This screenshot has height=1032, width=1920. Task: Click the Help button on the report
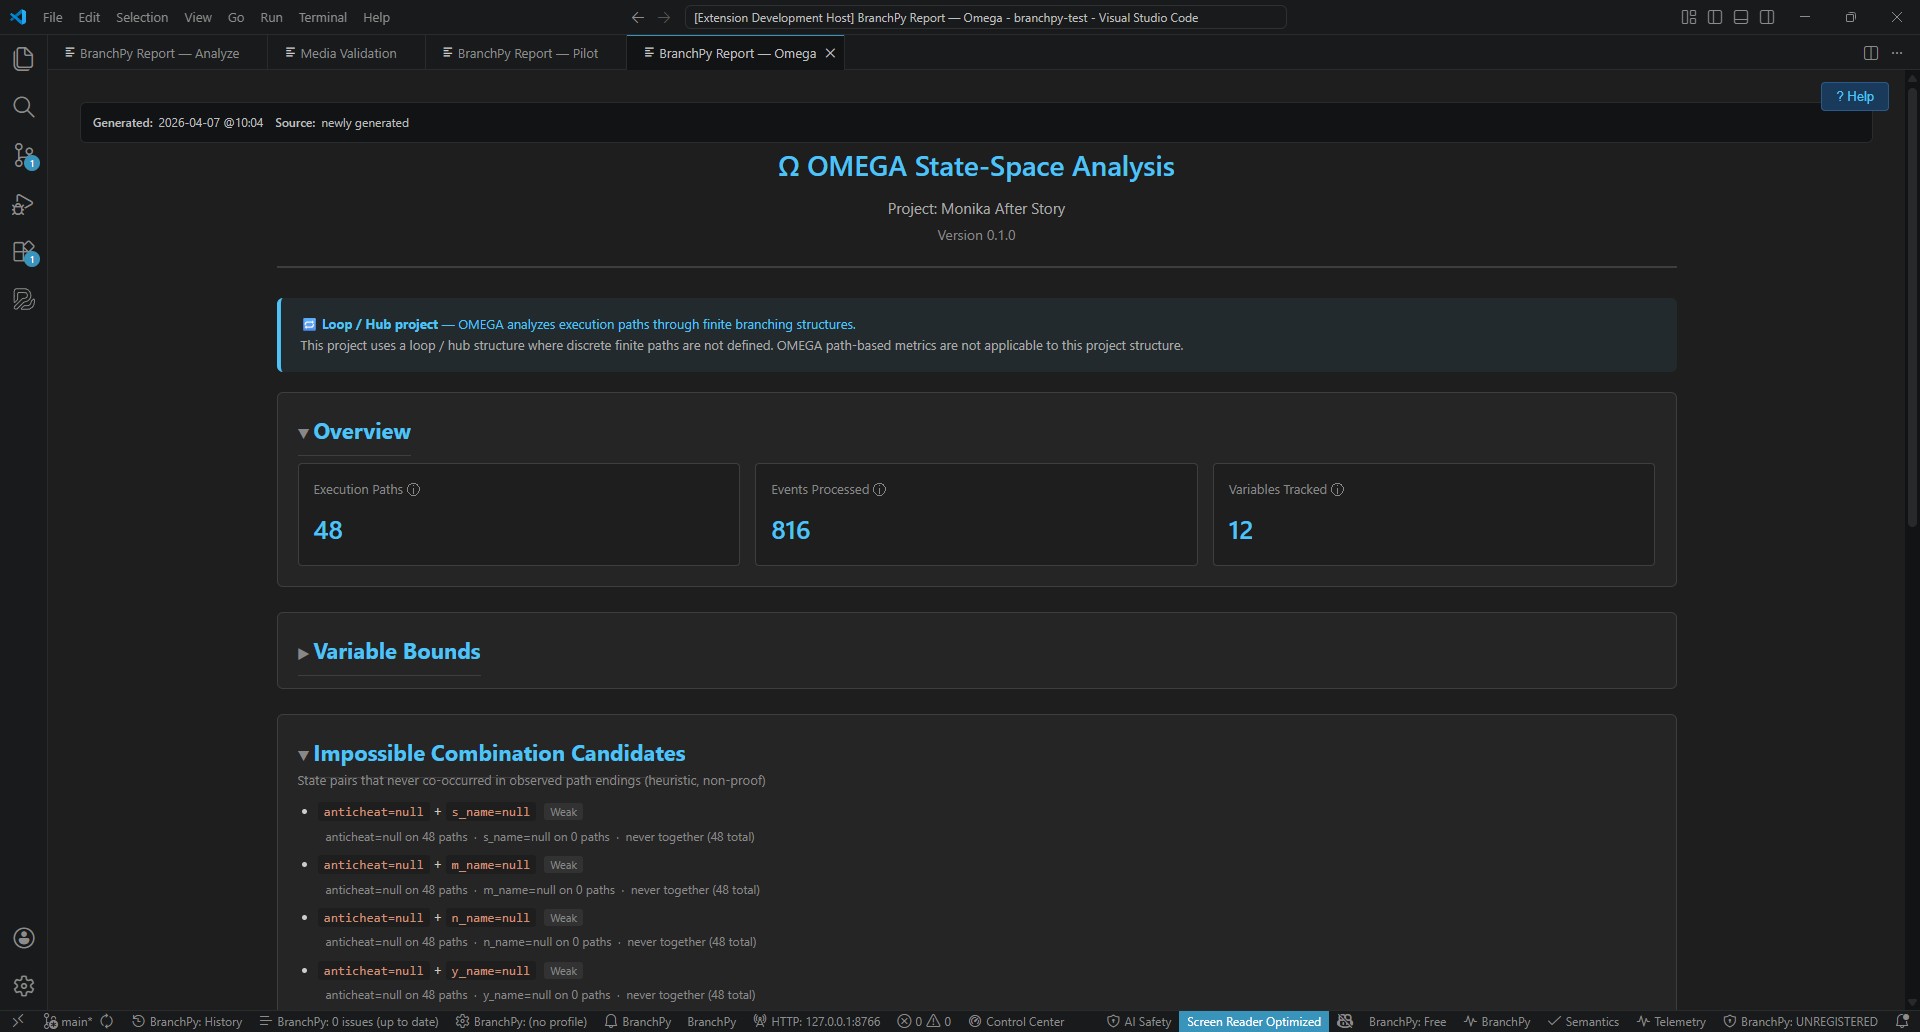point(1854,96)
